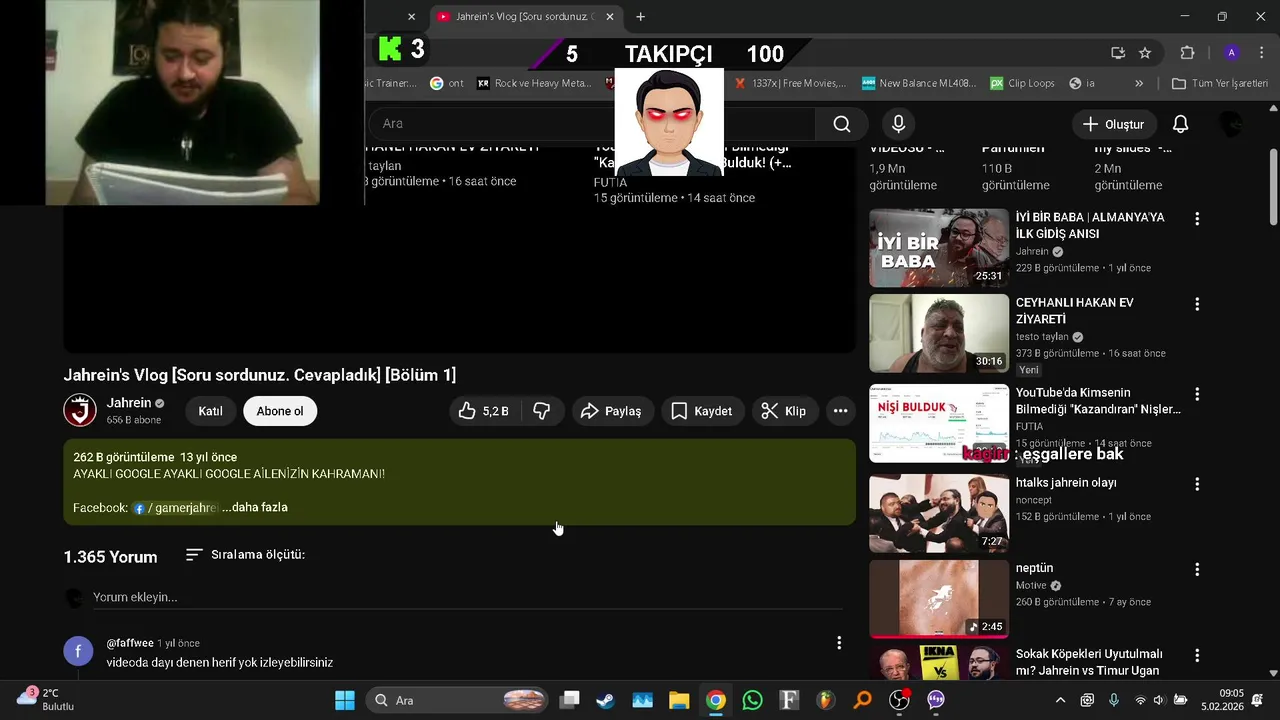Start voice search with the microphone
Screen dimensions: 1280x720
[x=898, y=124]
